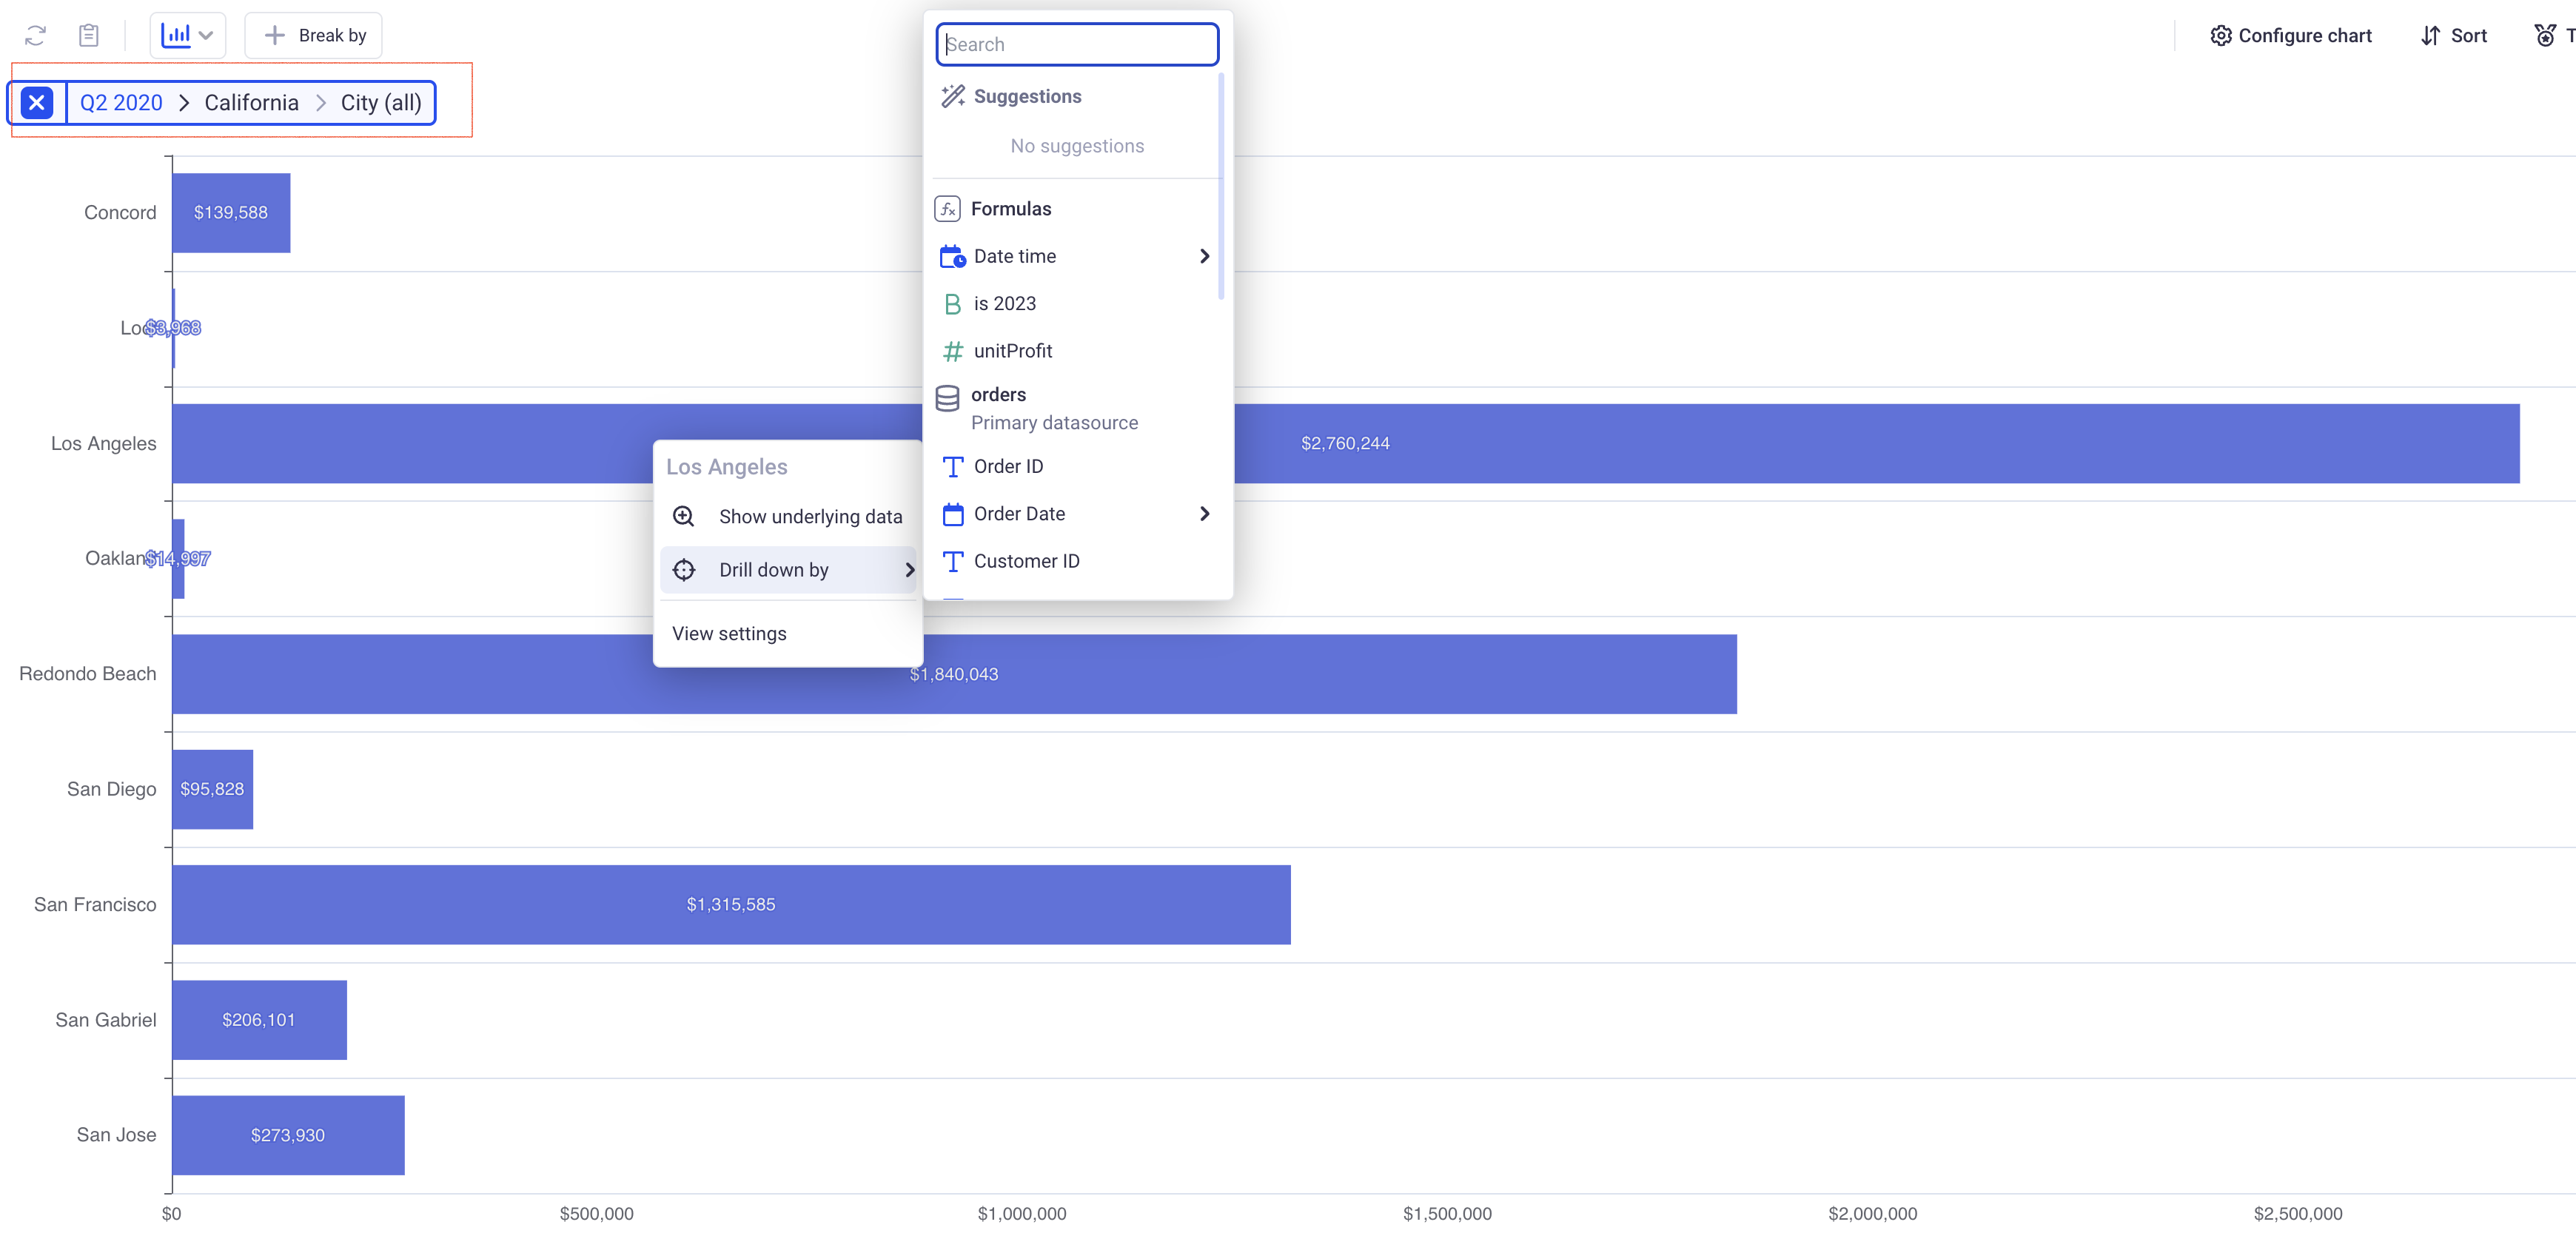Open the bar chart type selector
This screenshot has width=2576, height=1236.
click(187, 36)
